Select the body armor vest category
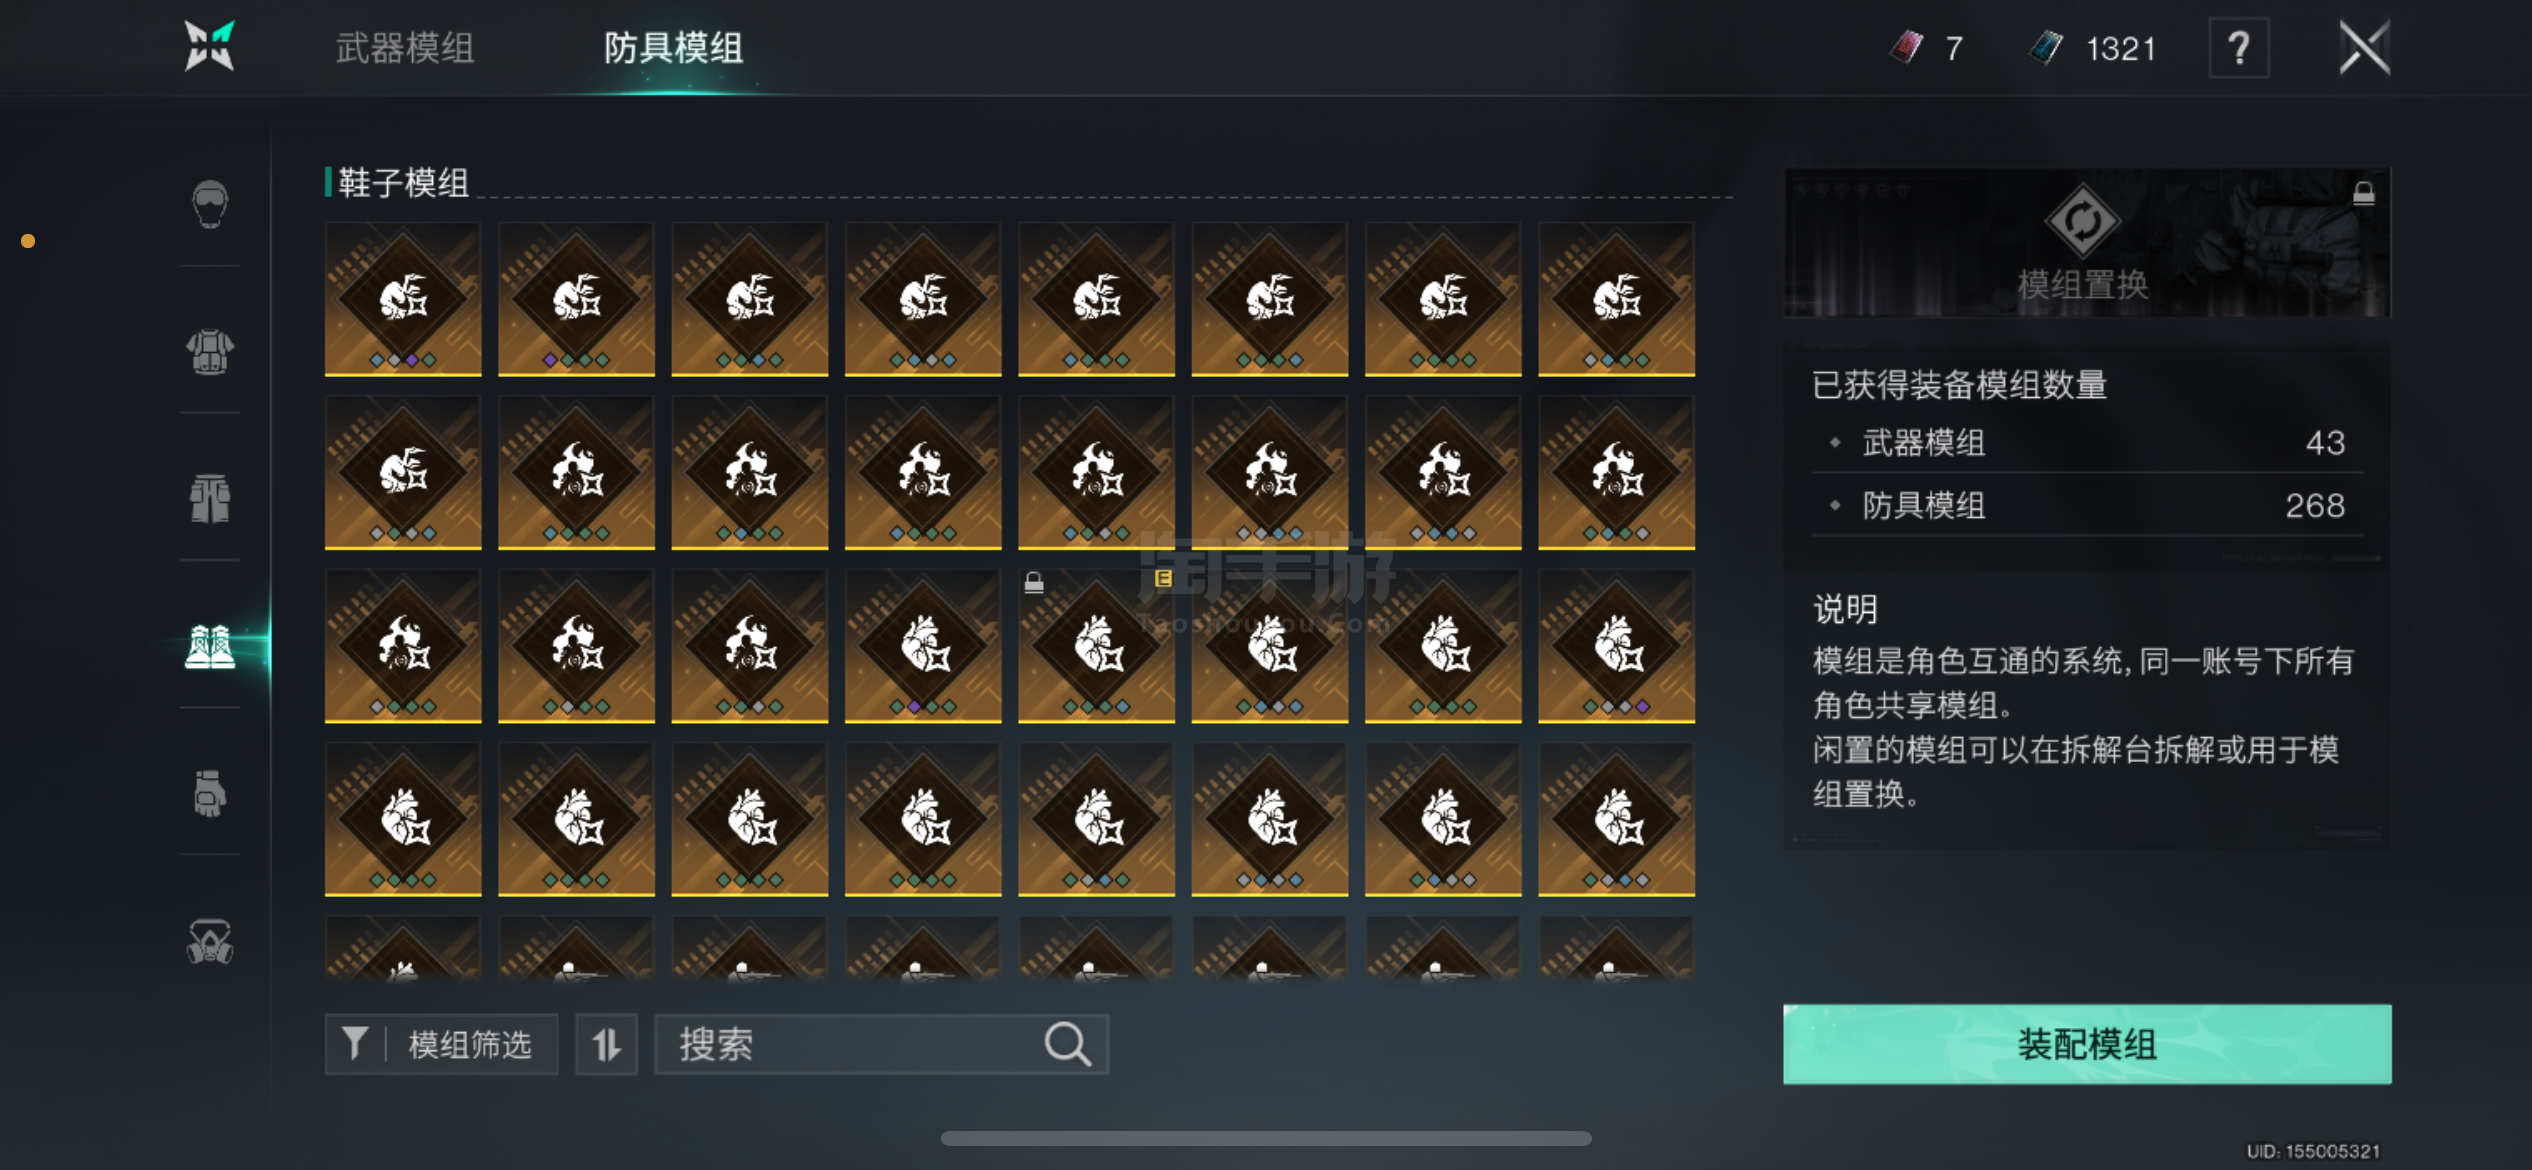The image size is (2532, 1170). (x=210, y=351)
